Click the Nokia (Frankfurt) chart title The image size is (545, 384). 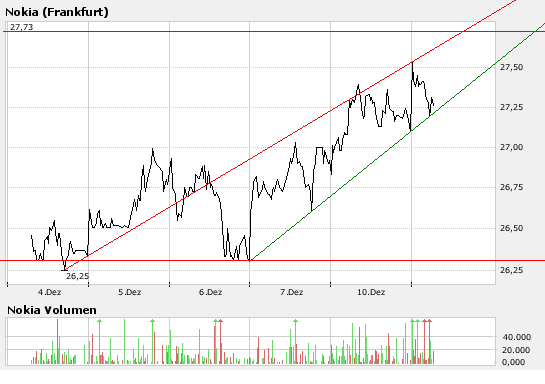[57, 13]
